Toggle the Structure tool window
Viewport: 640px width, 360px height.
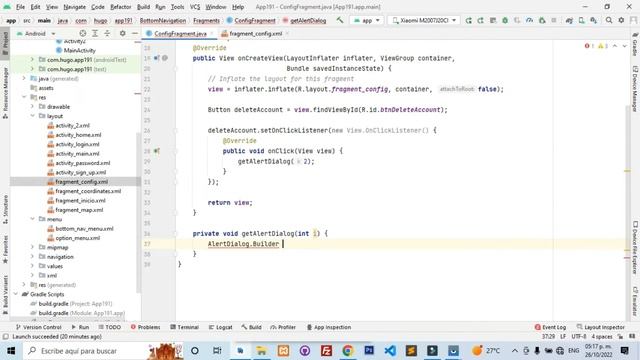5,209
